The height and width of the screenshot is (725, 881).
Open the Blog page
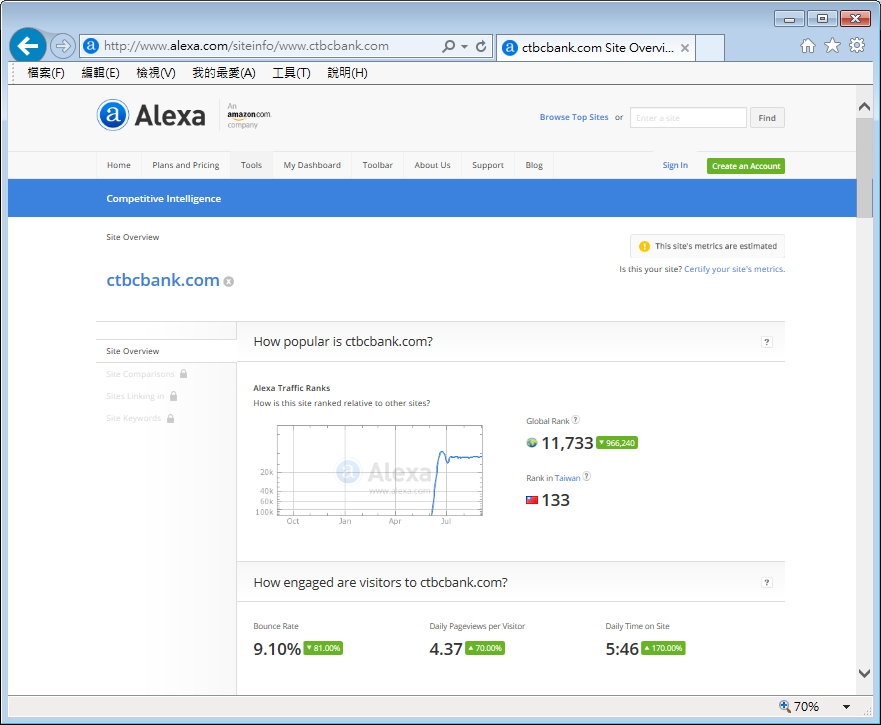tap(534, 165)
